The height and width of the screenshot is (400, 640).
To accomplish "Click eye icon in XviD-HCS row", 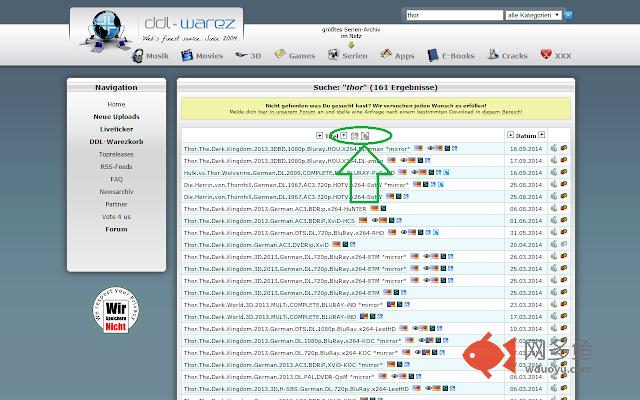I will point(375,220).
